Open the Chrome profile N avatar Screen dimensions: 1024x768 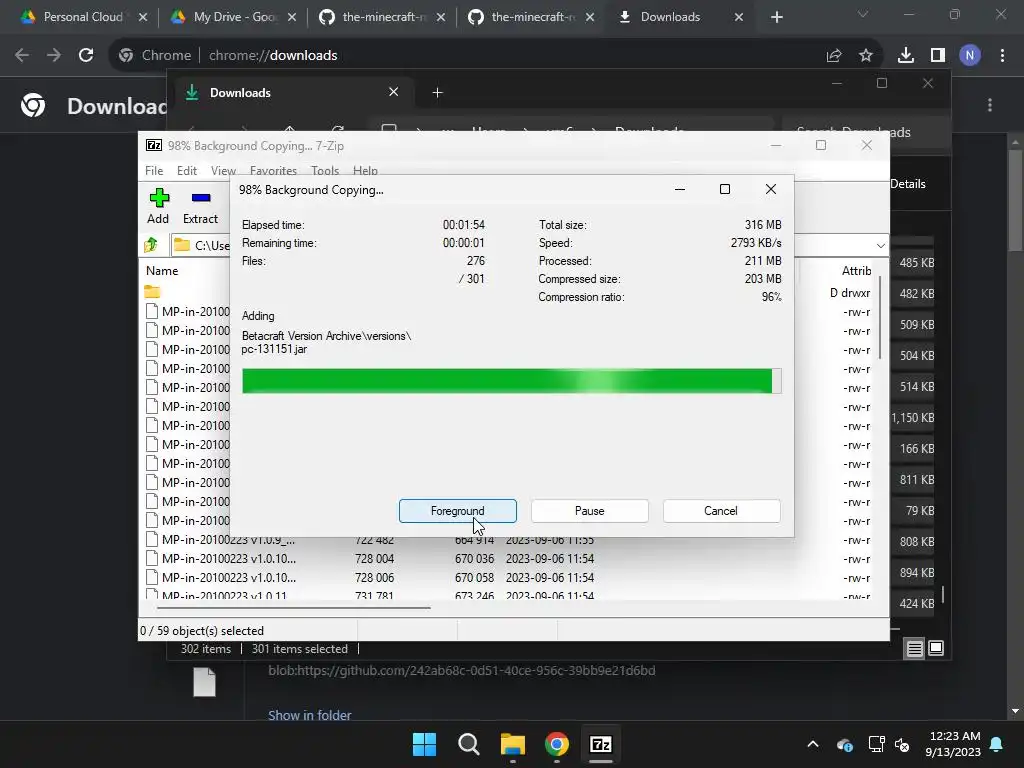click(970, 56)
